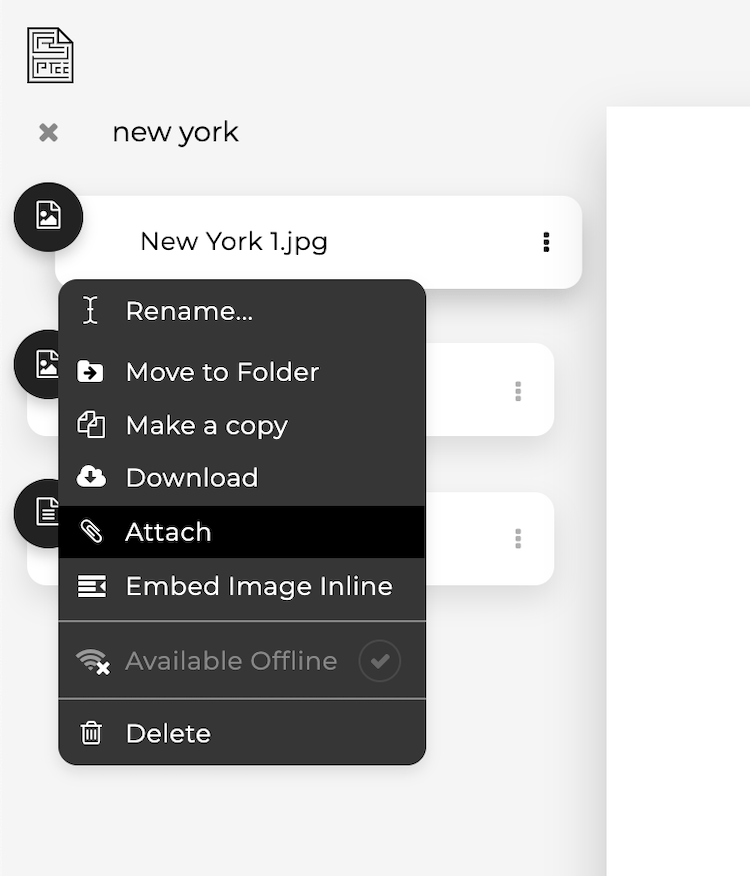Open the third result's three-dot menu
750x876 pixels.
tap(518, 539)
